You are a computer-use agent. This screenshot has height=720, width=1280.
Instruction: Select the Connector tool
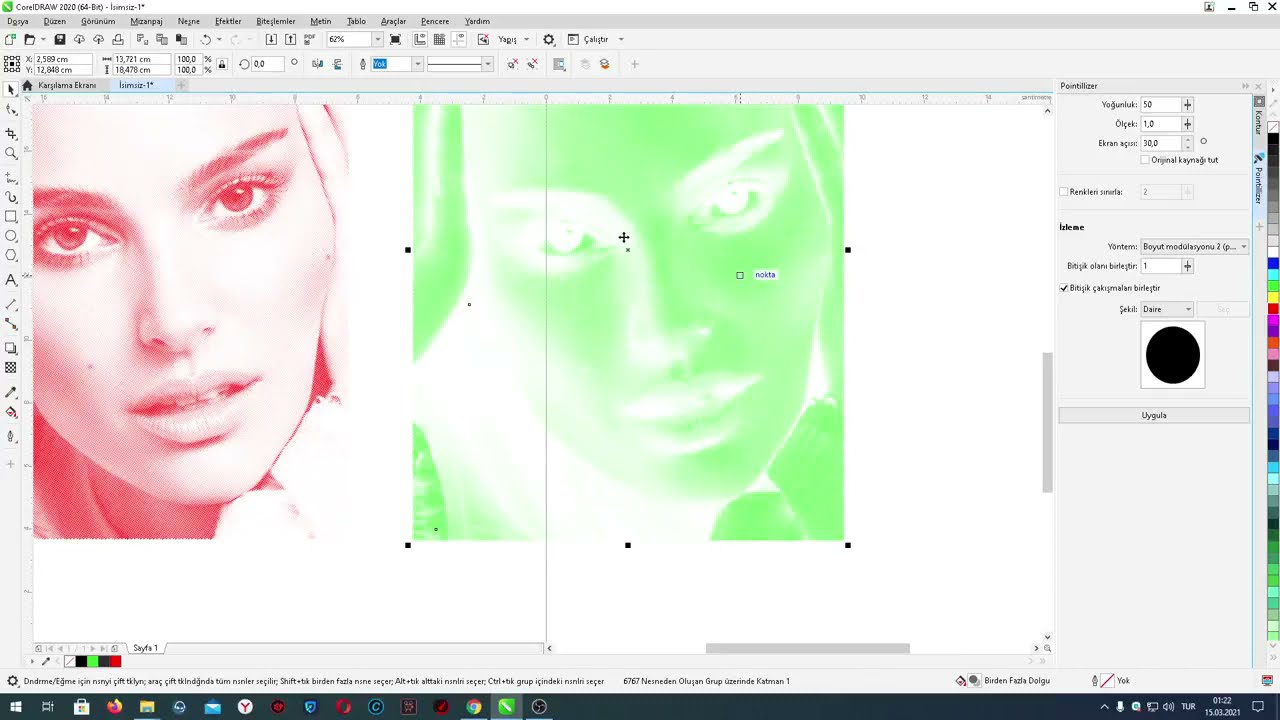[11, 325]
